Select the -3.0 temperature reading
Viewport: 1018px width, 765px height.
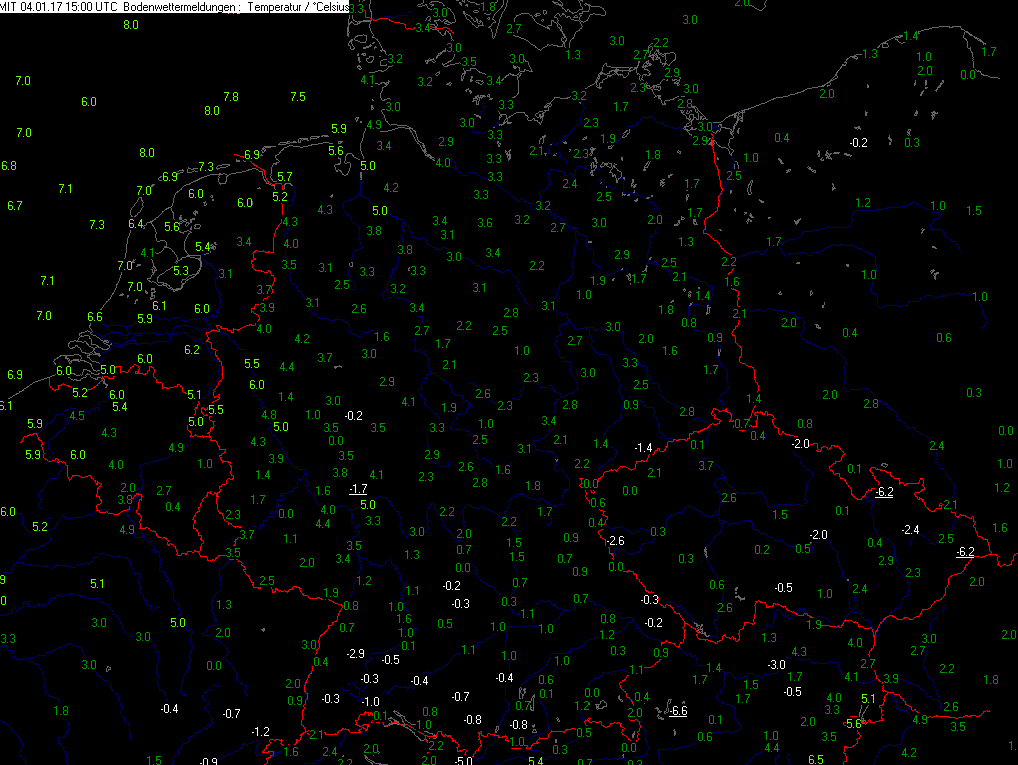[x=776, y=665]
